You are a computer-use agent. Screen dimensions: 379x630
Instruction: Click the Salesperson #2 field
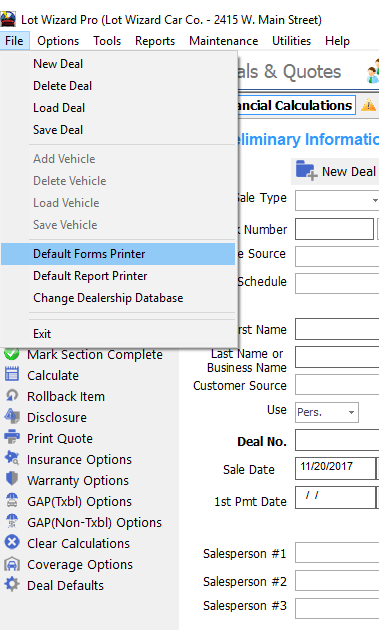tap(337, 581)
